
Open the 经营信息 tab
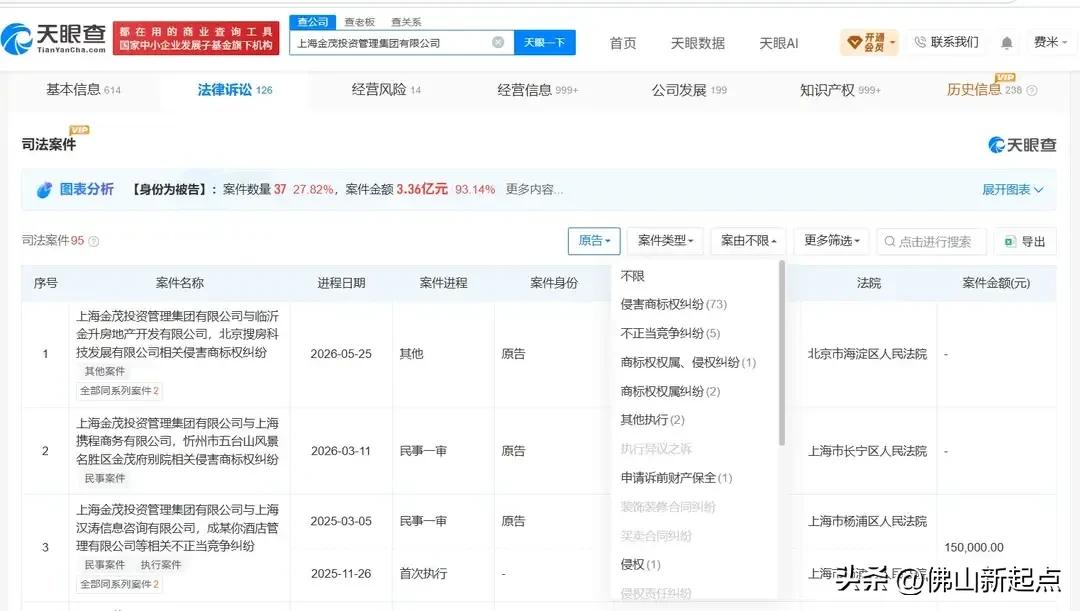(x=538, y=90)
